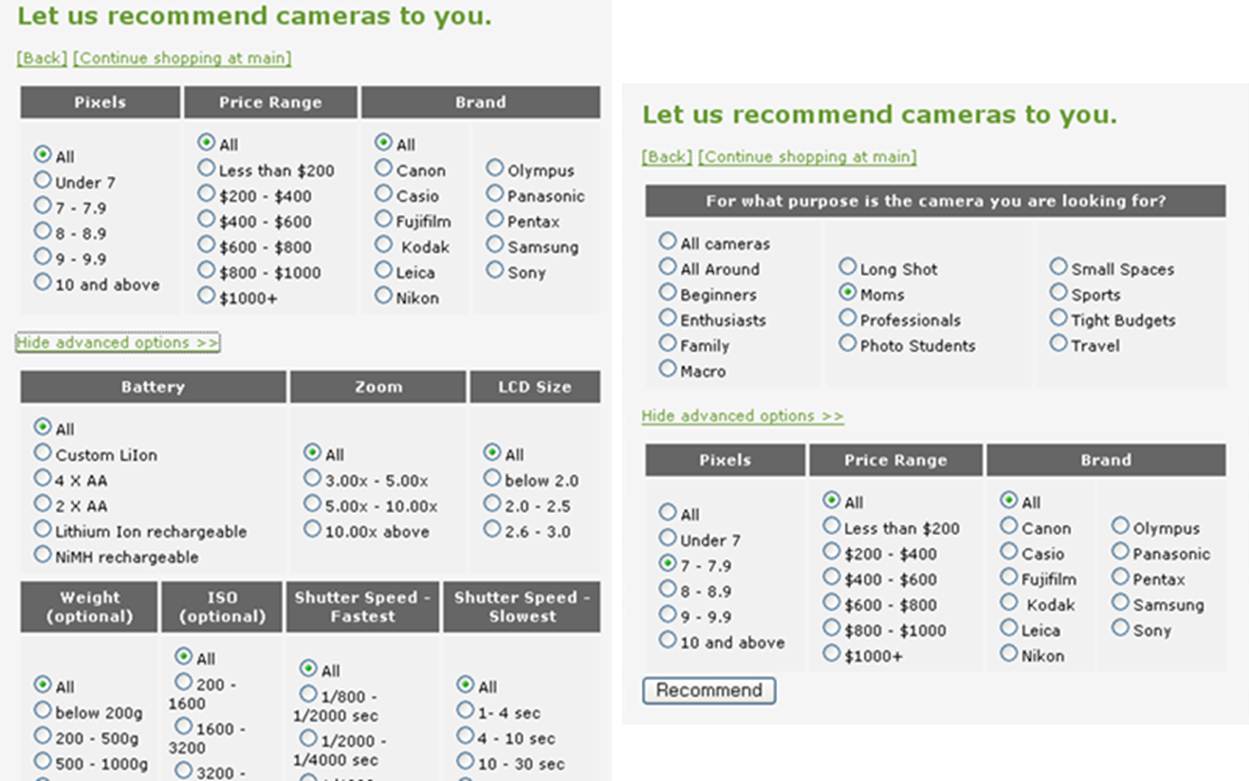Viewport: 1249px width, 781px height.
Task: Select zoom '5.00x - 10.00x' radio
Action: coord(312,503)
